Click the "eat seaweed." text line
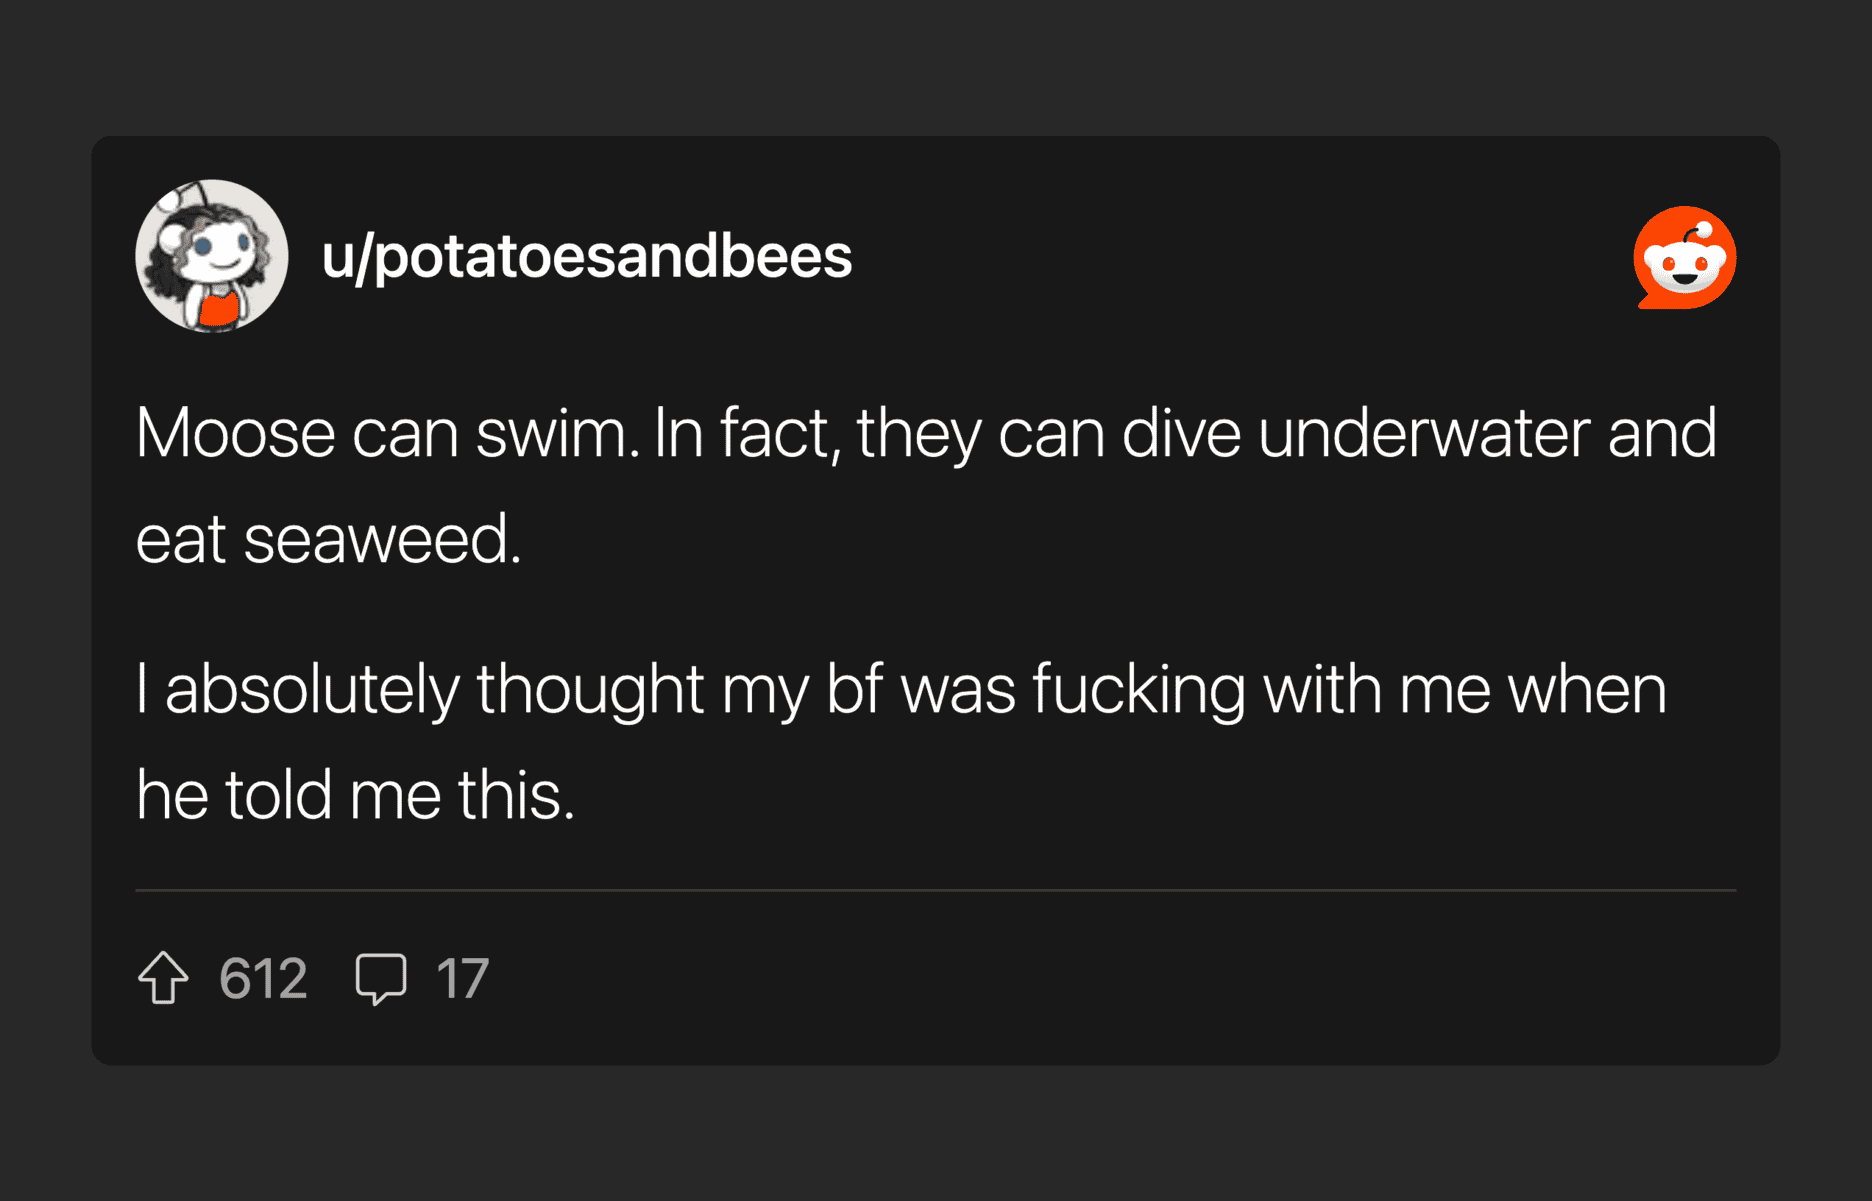This screenshot has width=1872, height=1201. pos(328,540)
